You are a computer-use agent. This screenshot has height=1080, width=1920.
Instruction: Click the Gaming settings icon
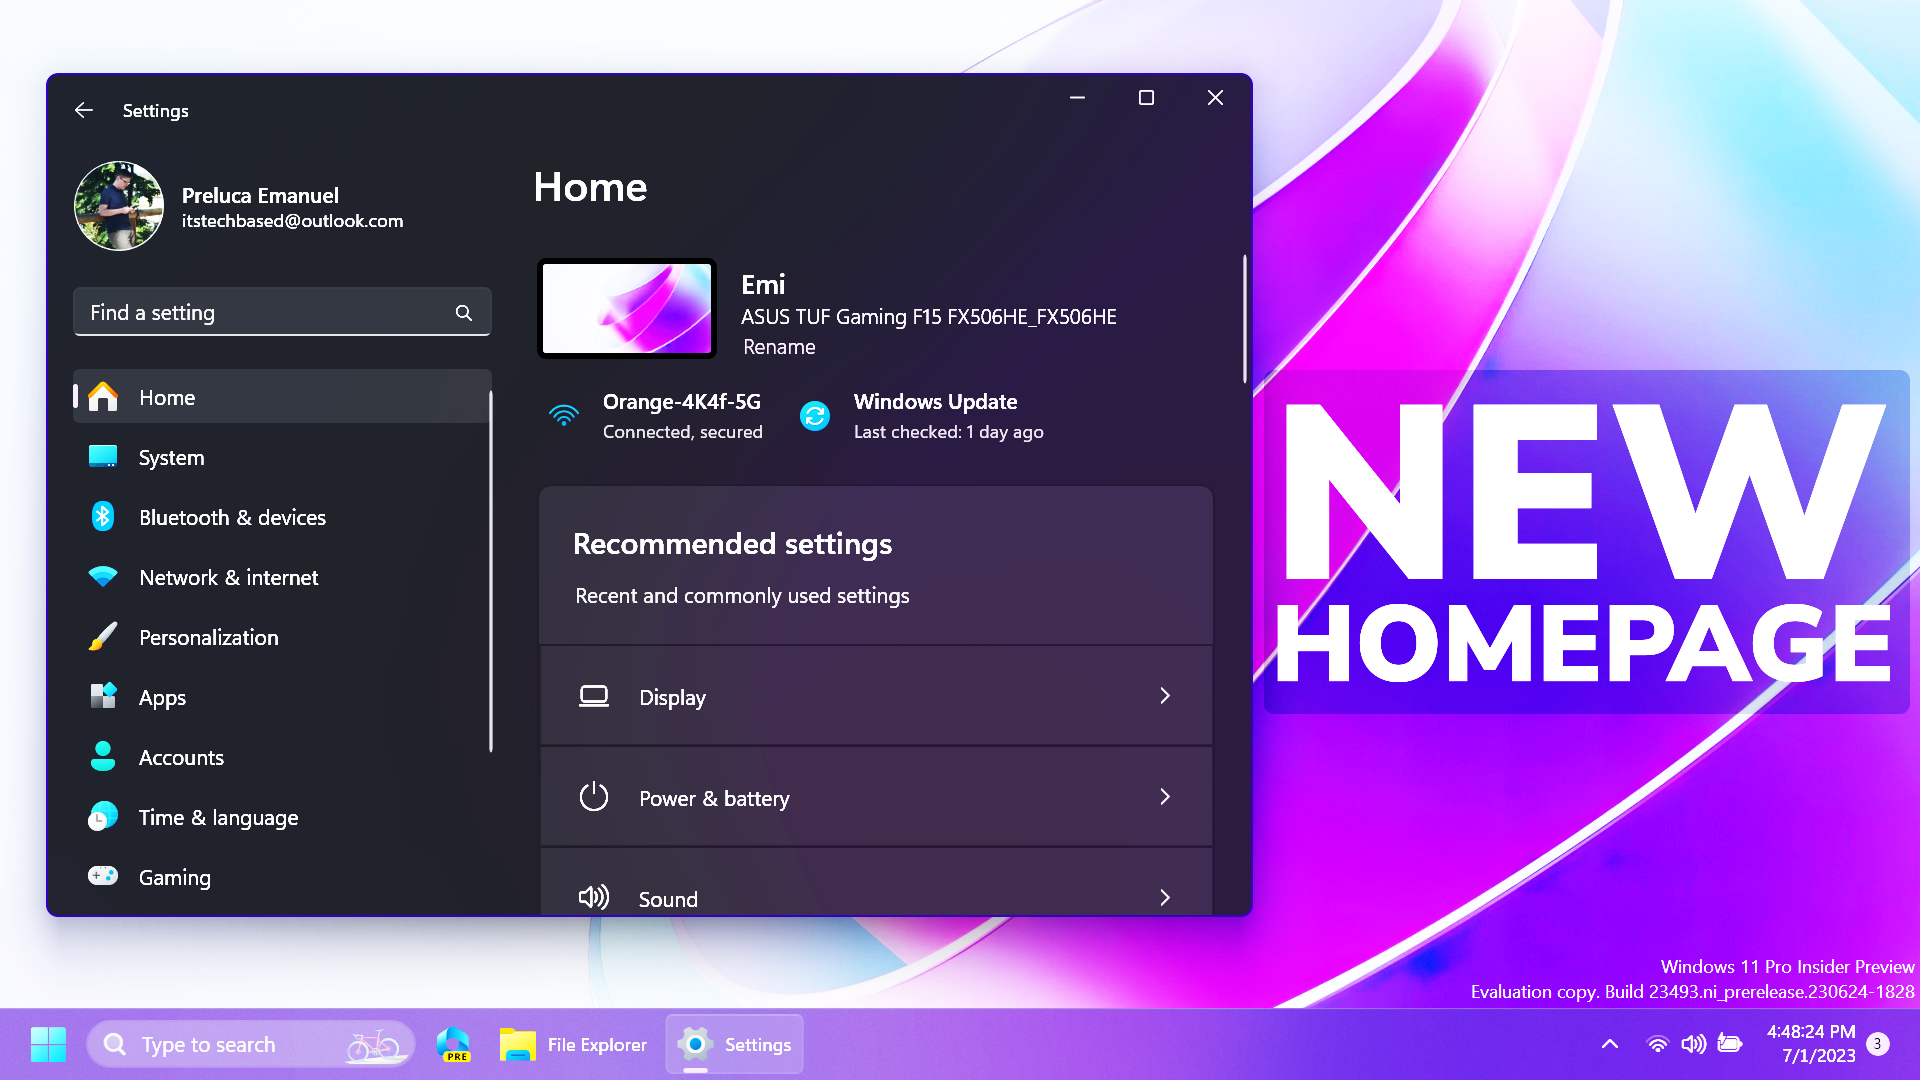pos(103,877)
